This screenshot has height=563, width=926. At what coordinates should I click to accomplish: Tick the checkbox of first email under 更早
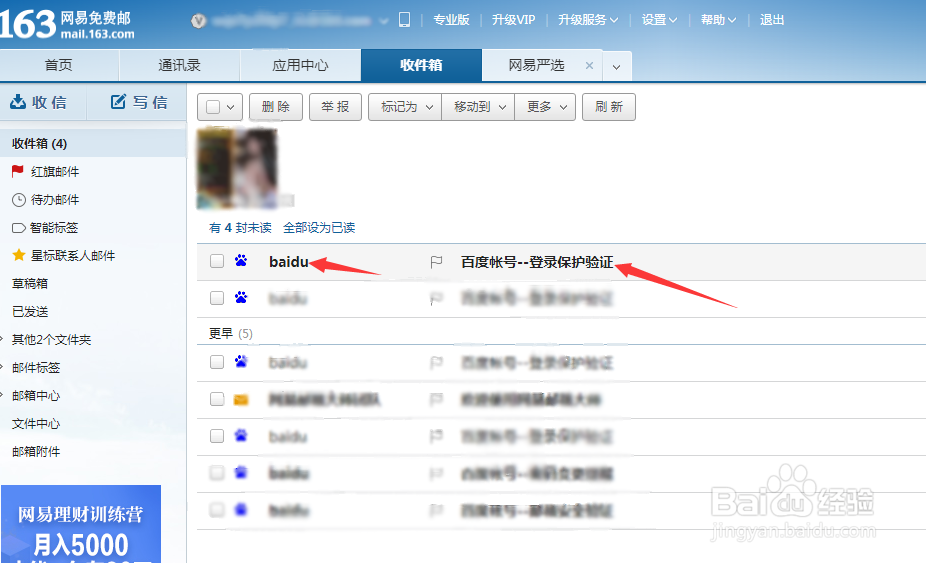pos(217,362)
